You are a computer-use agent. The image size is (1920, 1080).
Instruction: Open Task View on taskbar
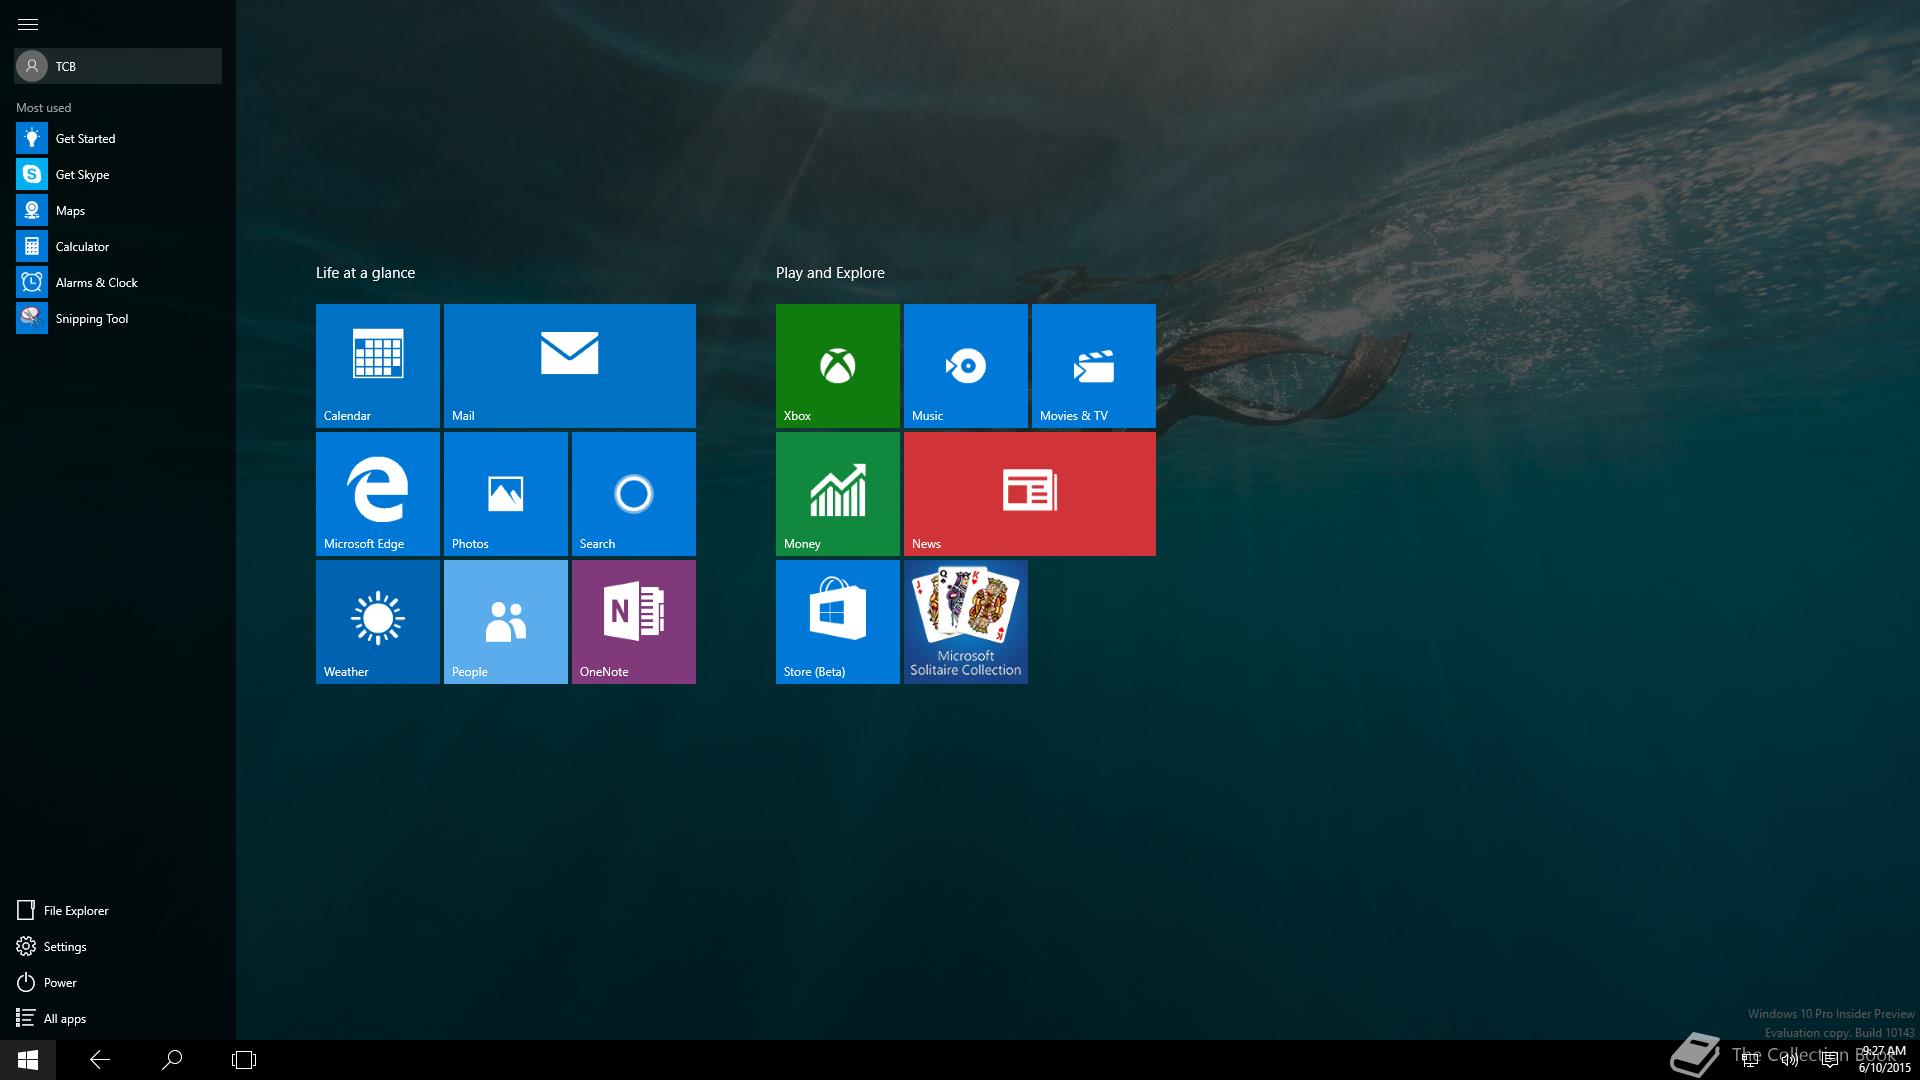pos(244,1060)
